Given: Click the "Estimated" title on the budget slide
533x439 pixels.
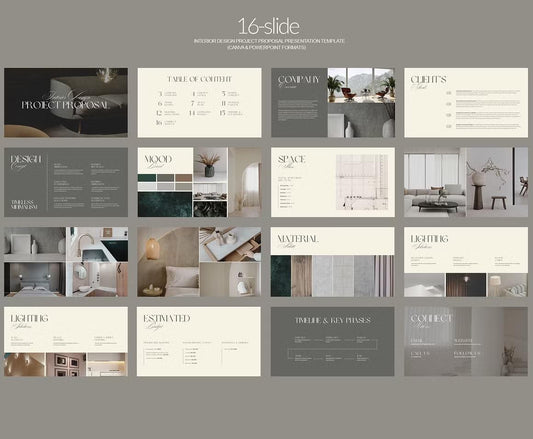Looking at the screenshot, I should click(x=167, y=318).
